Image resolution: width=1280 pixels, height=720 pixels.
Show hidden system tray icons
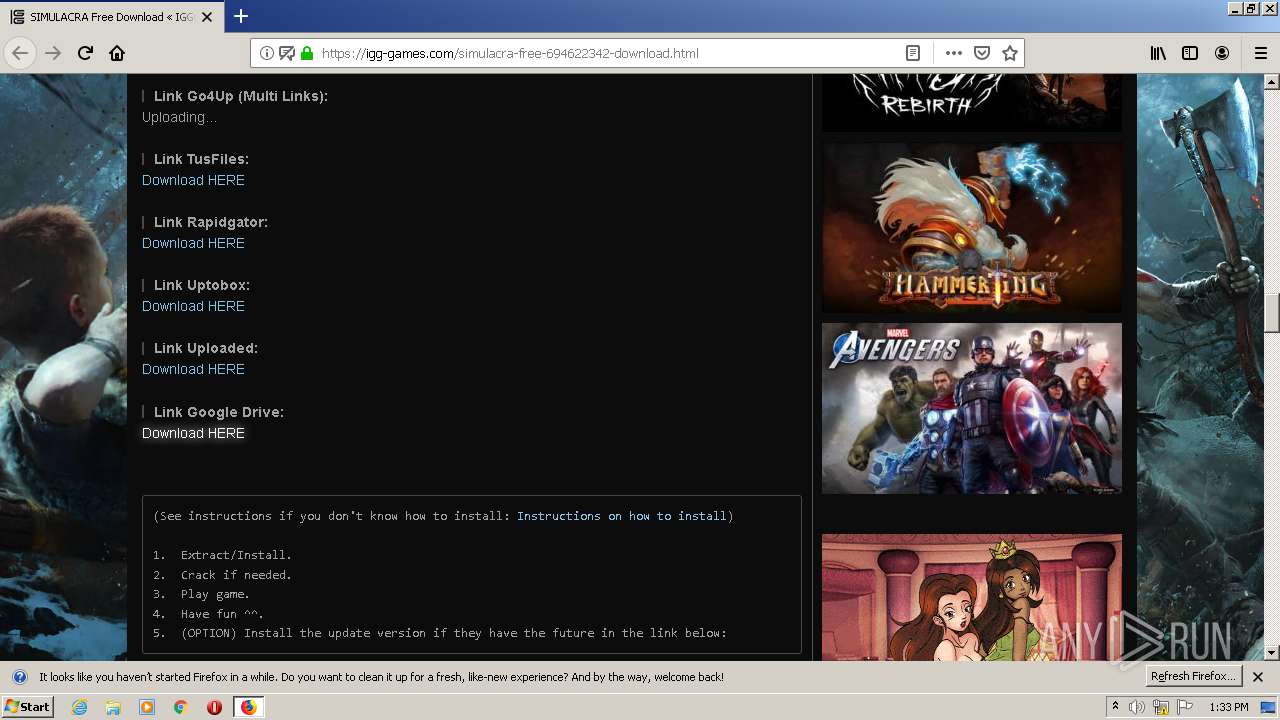click(1115, 707)
